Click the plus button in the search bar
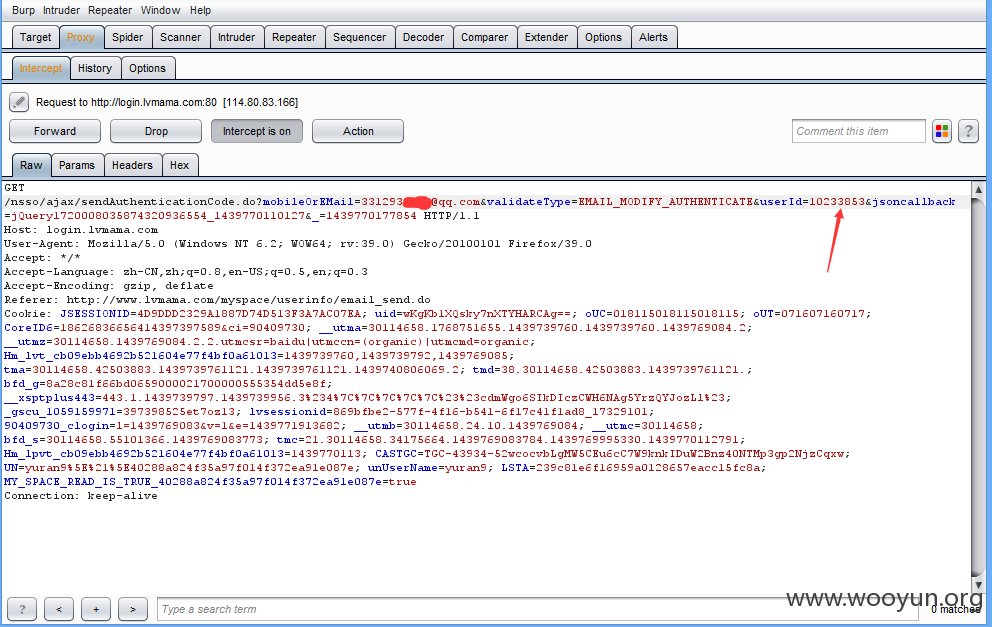This screenshot has width=992, height=627. tap(96, 609)
